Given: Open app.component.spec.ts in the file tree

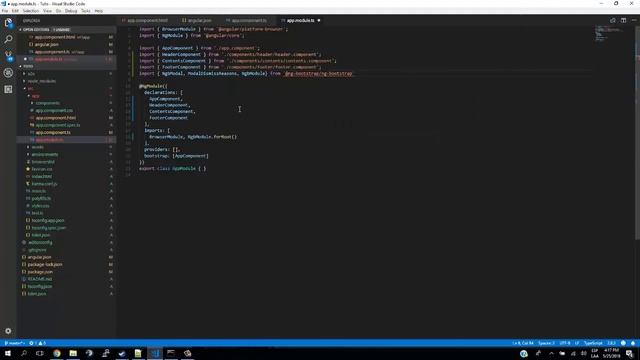Looking at the screenshot, I should 58,125.
